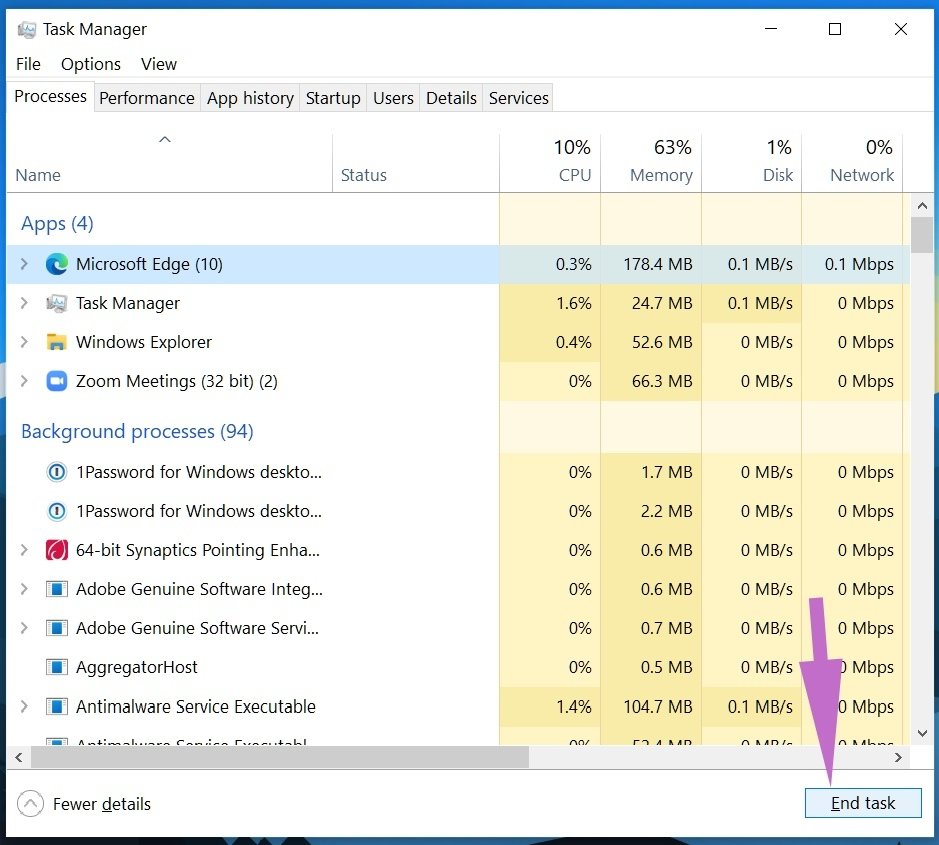Click second 1Password icon with 2.2 MB
The width and height of the screenshot is (939, 845).
57,511
